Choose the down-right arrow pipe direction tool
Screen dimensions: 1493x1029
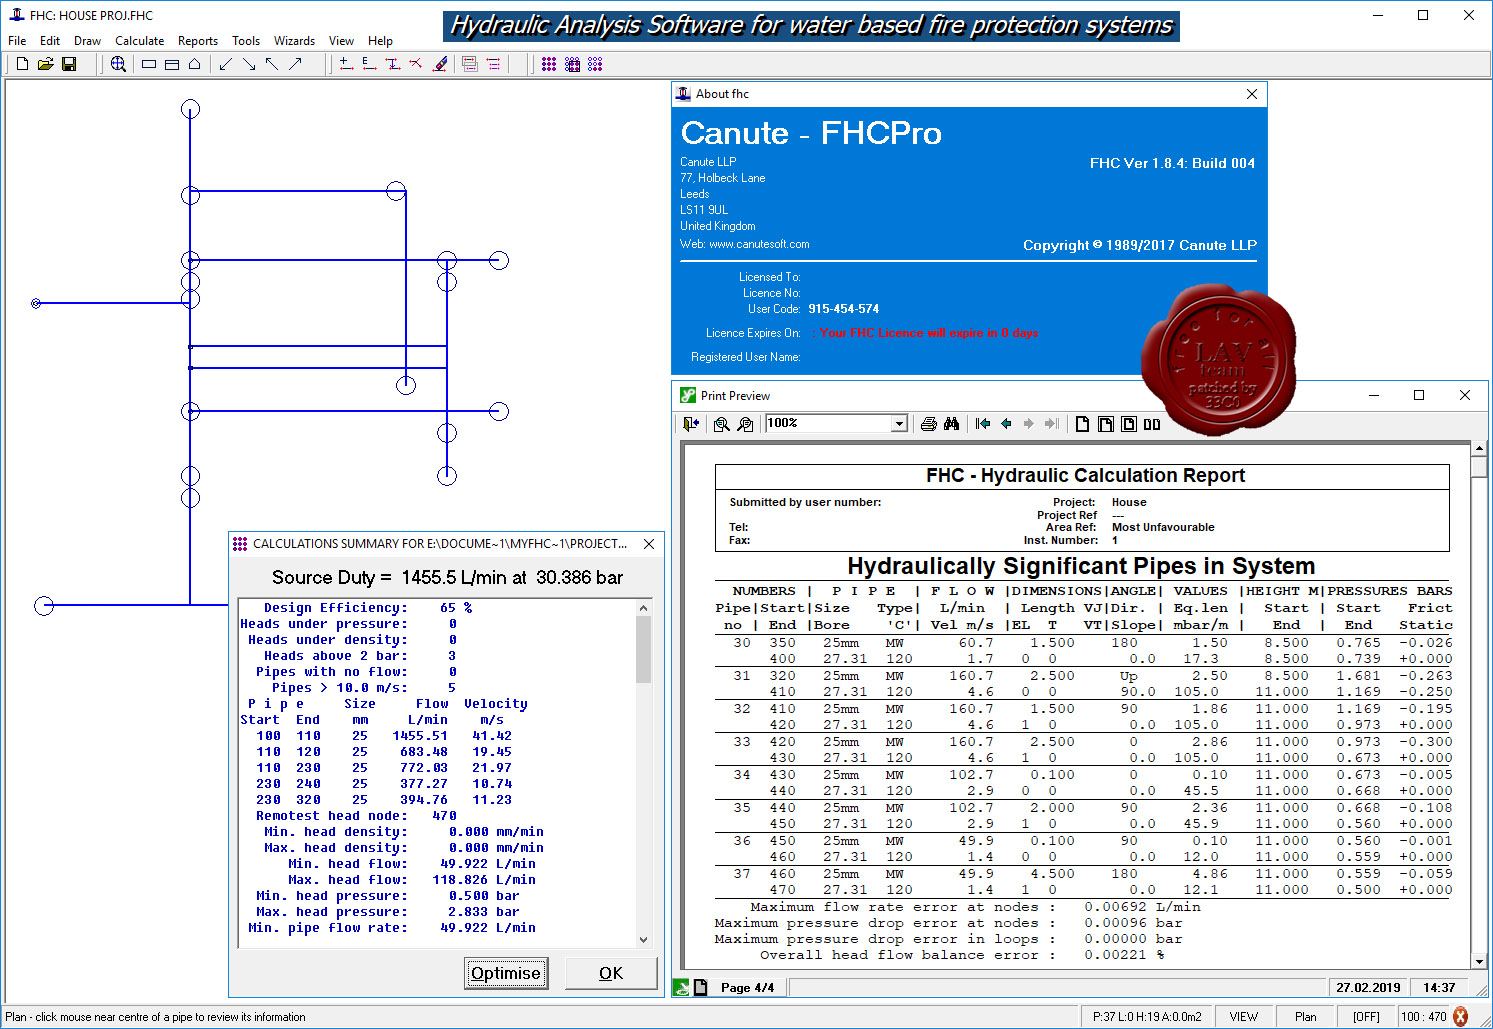(x=249, y=64)
